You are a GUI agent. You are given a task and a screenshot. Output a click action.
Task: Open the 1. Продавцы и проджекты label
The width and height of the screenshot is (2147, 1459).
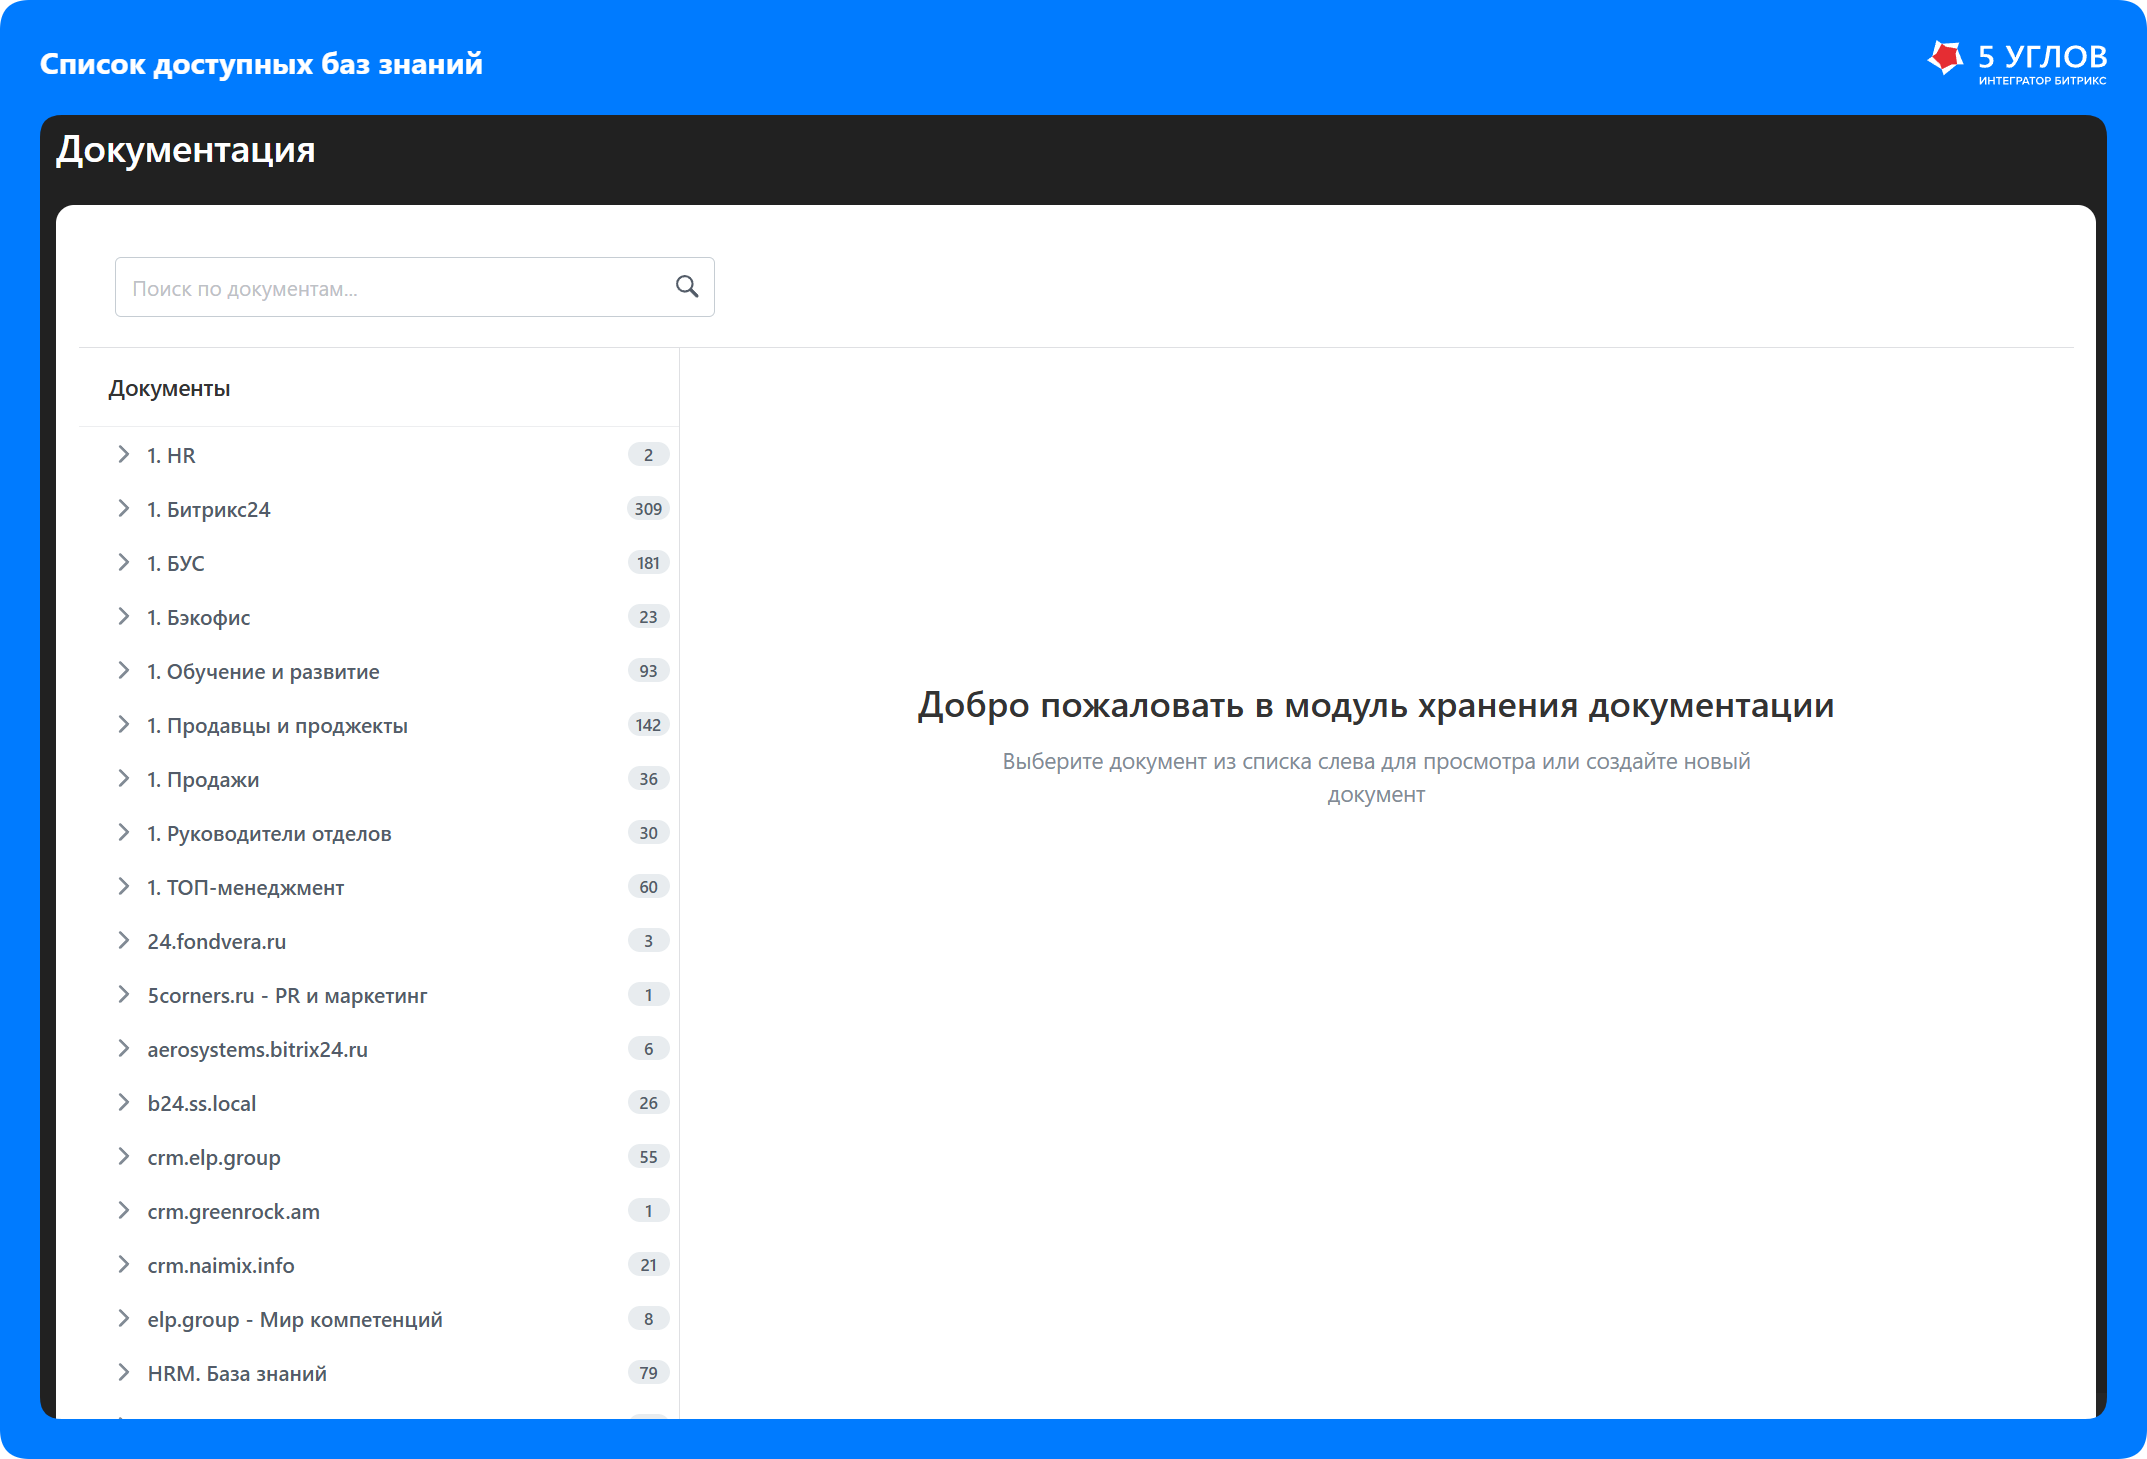(x=277, y=725)
